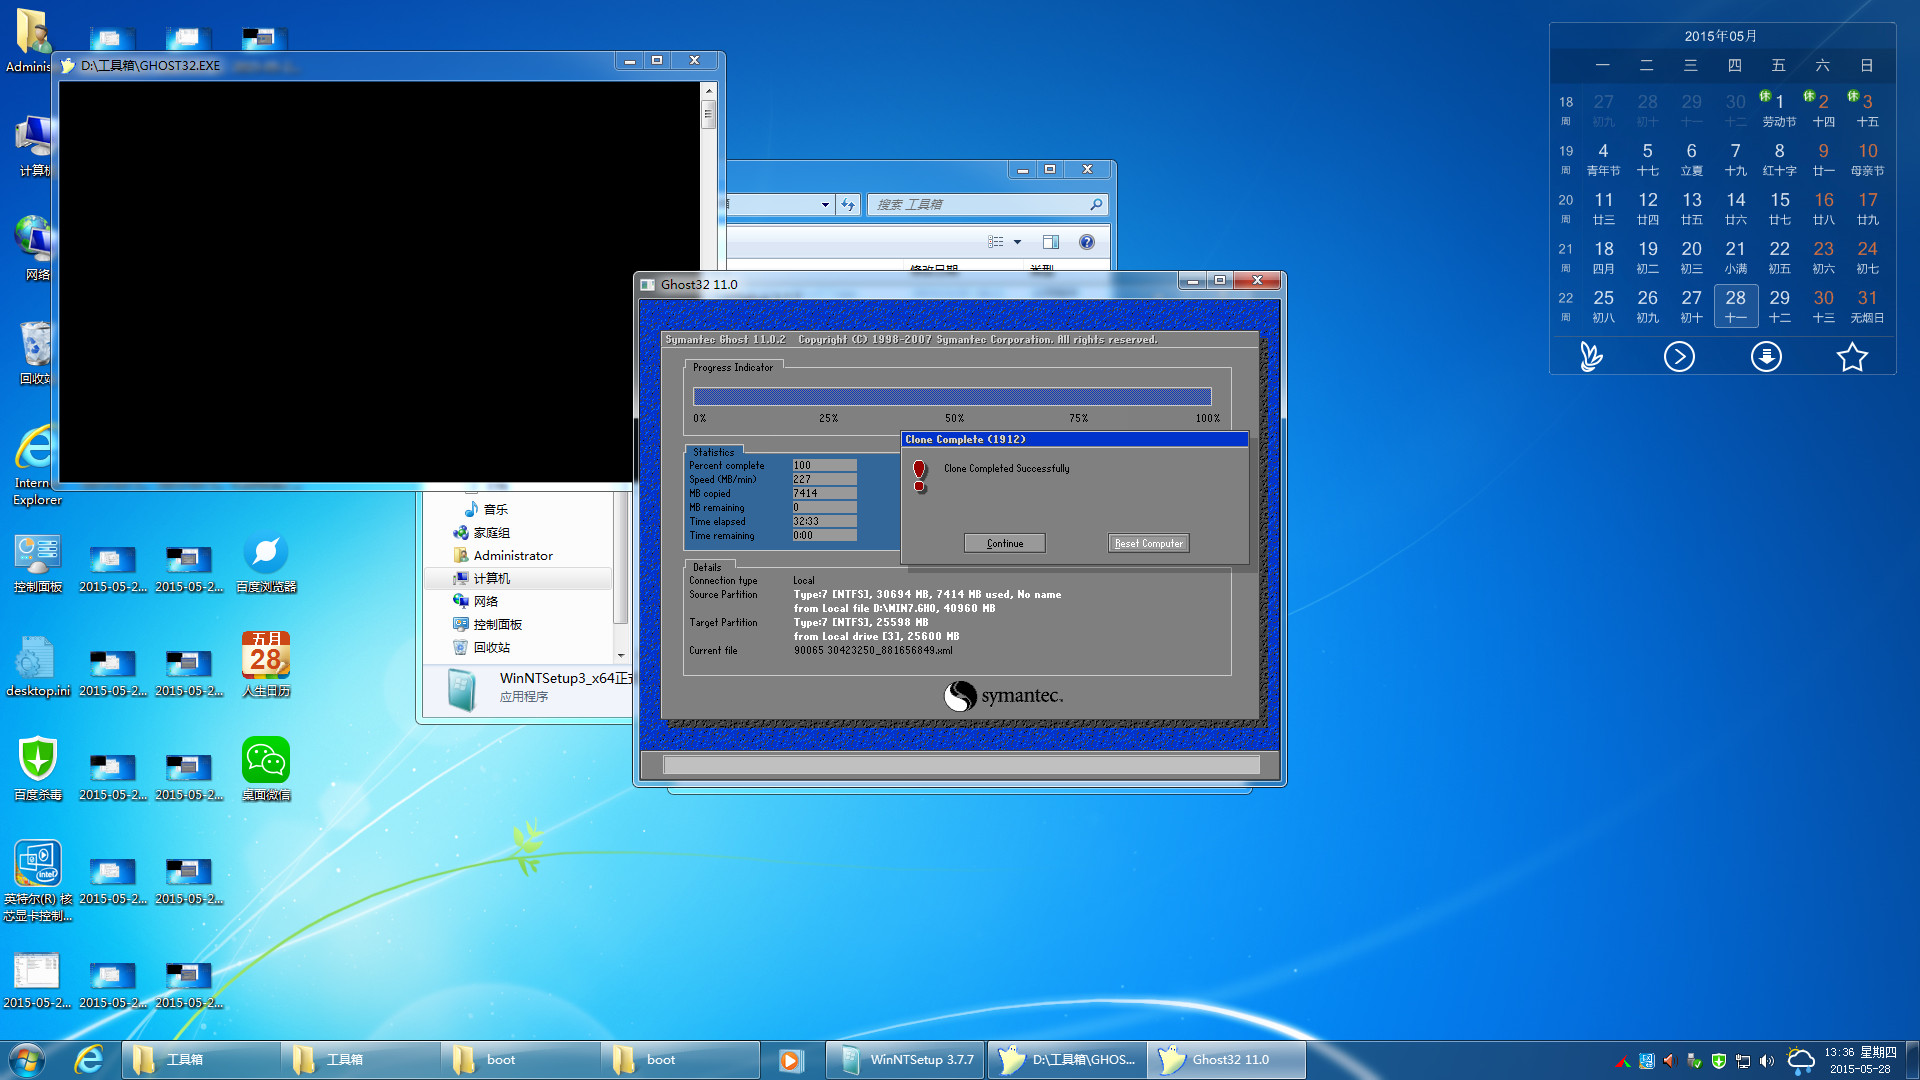Viewport: 1920px width, 1080px height.
Task: Open first 工具箱 folder taskbar item
Action: tap(201, 1060)
